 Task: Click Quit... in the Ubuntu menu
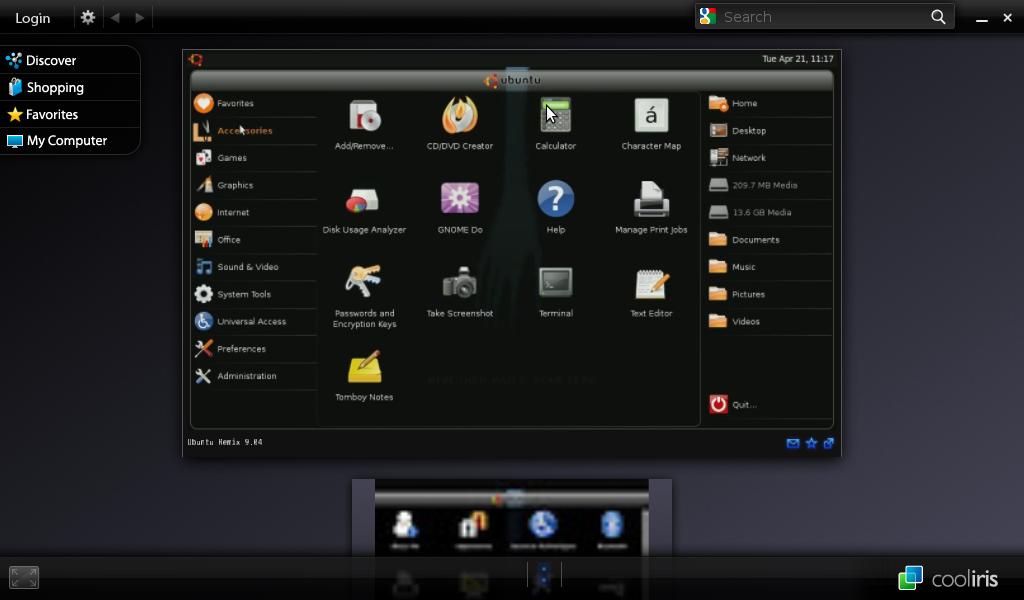pyautogui.click(x=733, y=405)
